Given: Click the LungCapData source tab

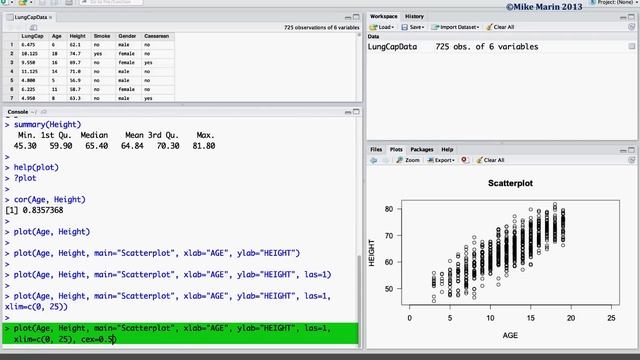Looking at the screenshot, I should coord(29,17).
